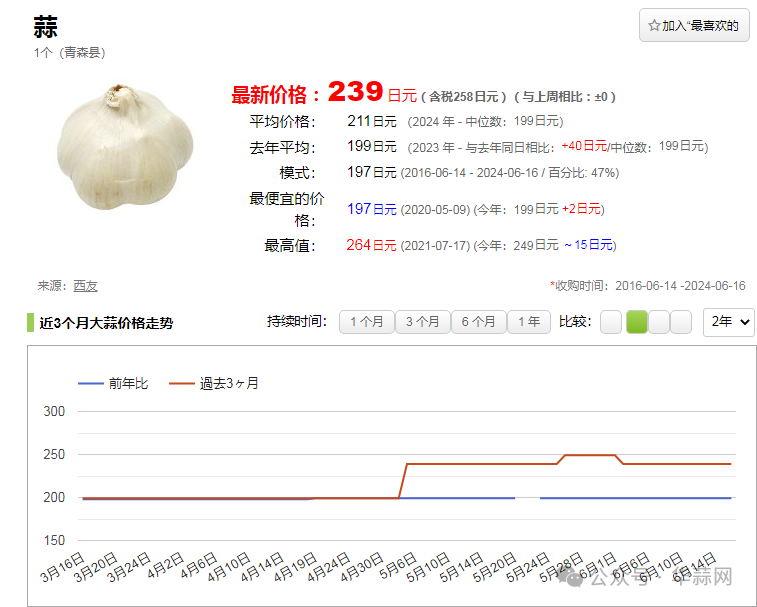Open the garlic product image
The width and height of the screenshot is (757, 607).
pos(125,147)
